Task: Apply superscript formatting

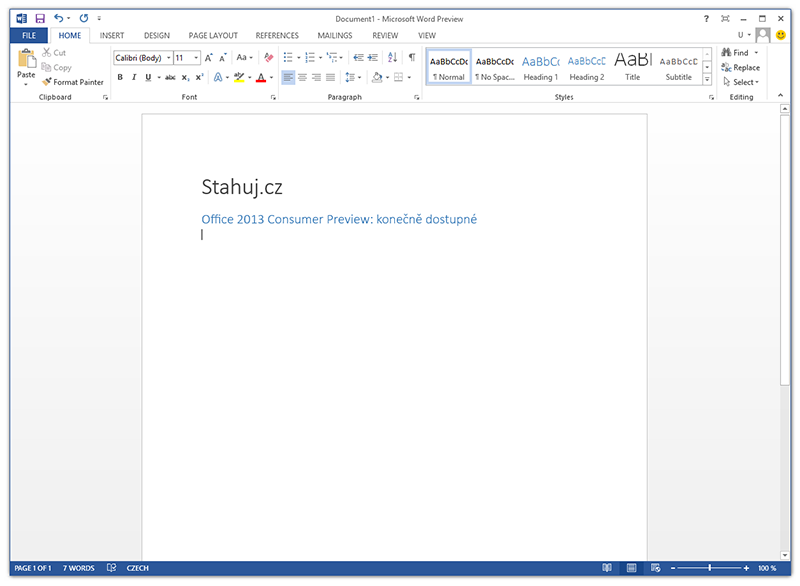Action: 199,78
